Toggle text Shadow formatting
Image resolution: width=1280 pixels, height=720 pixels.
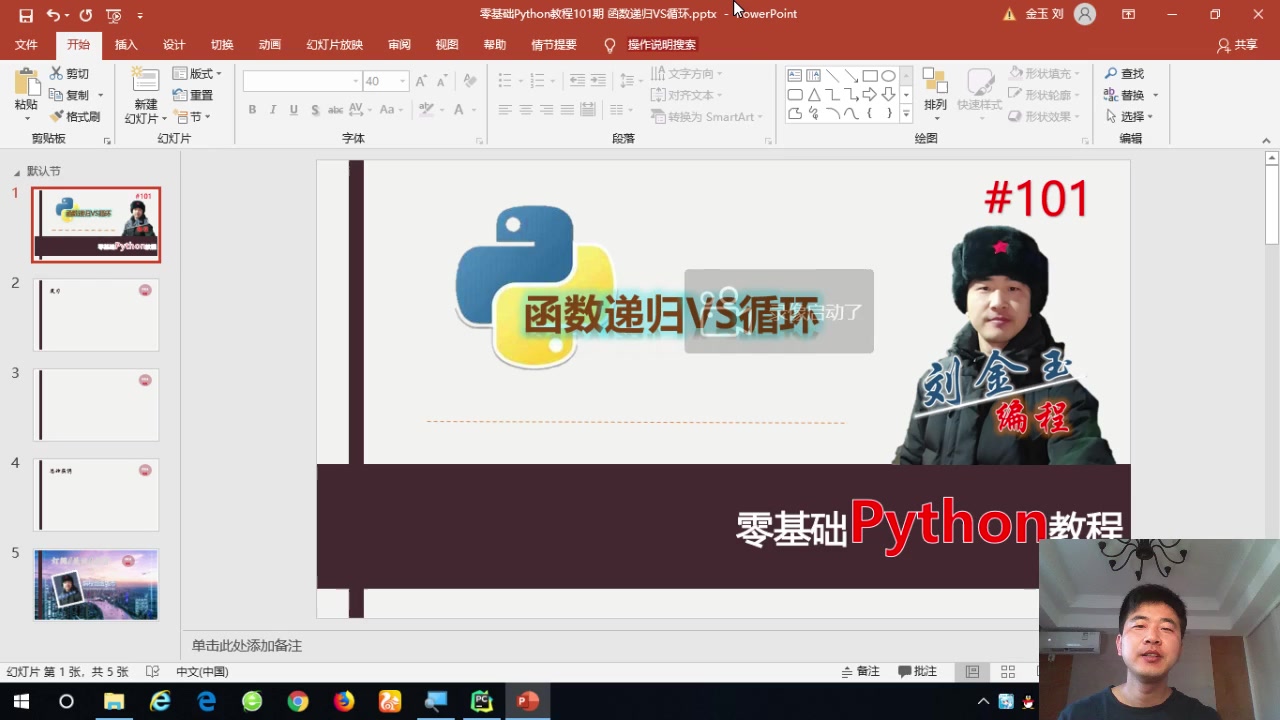pyautogui.click(x=315, y=110)
